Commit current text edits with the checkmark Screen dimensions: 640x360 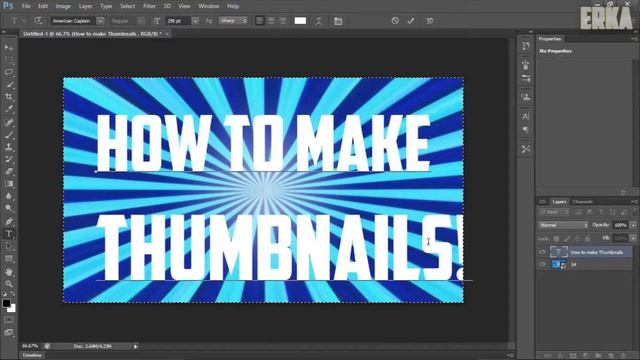[x=411, y=20]
